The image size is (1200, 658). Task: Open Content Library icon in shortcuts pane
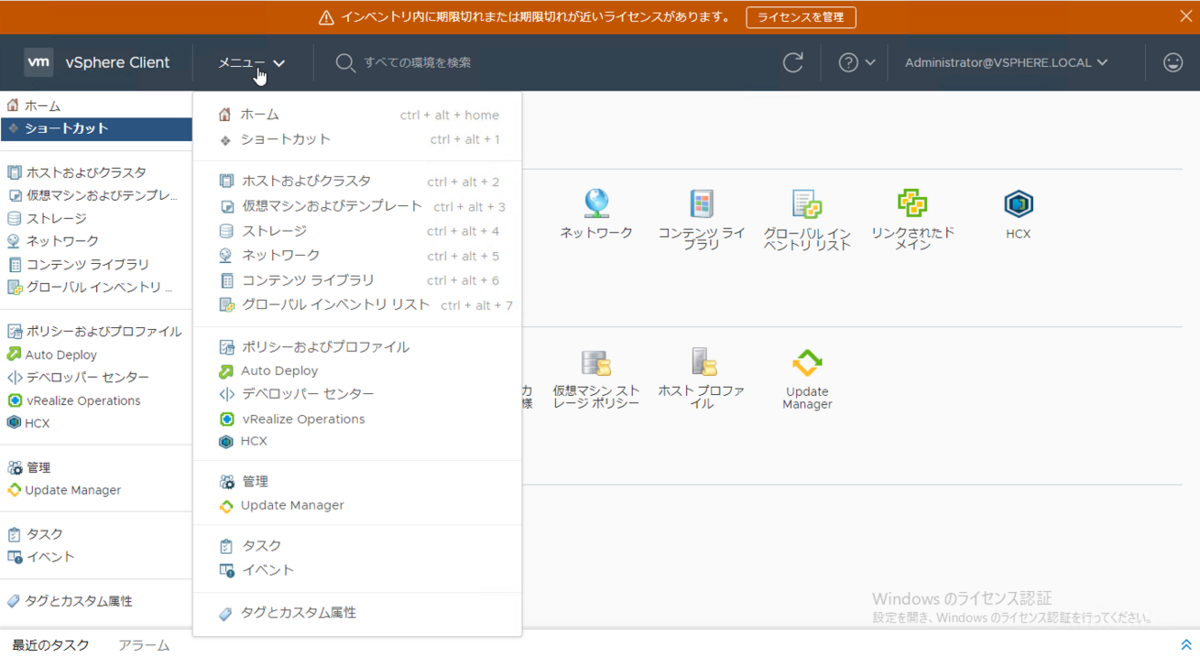pyautogui.click(x=702, y=204)
